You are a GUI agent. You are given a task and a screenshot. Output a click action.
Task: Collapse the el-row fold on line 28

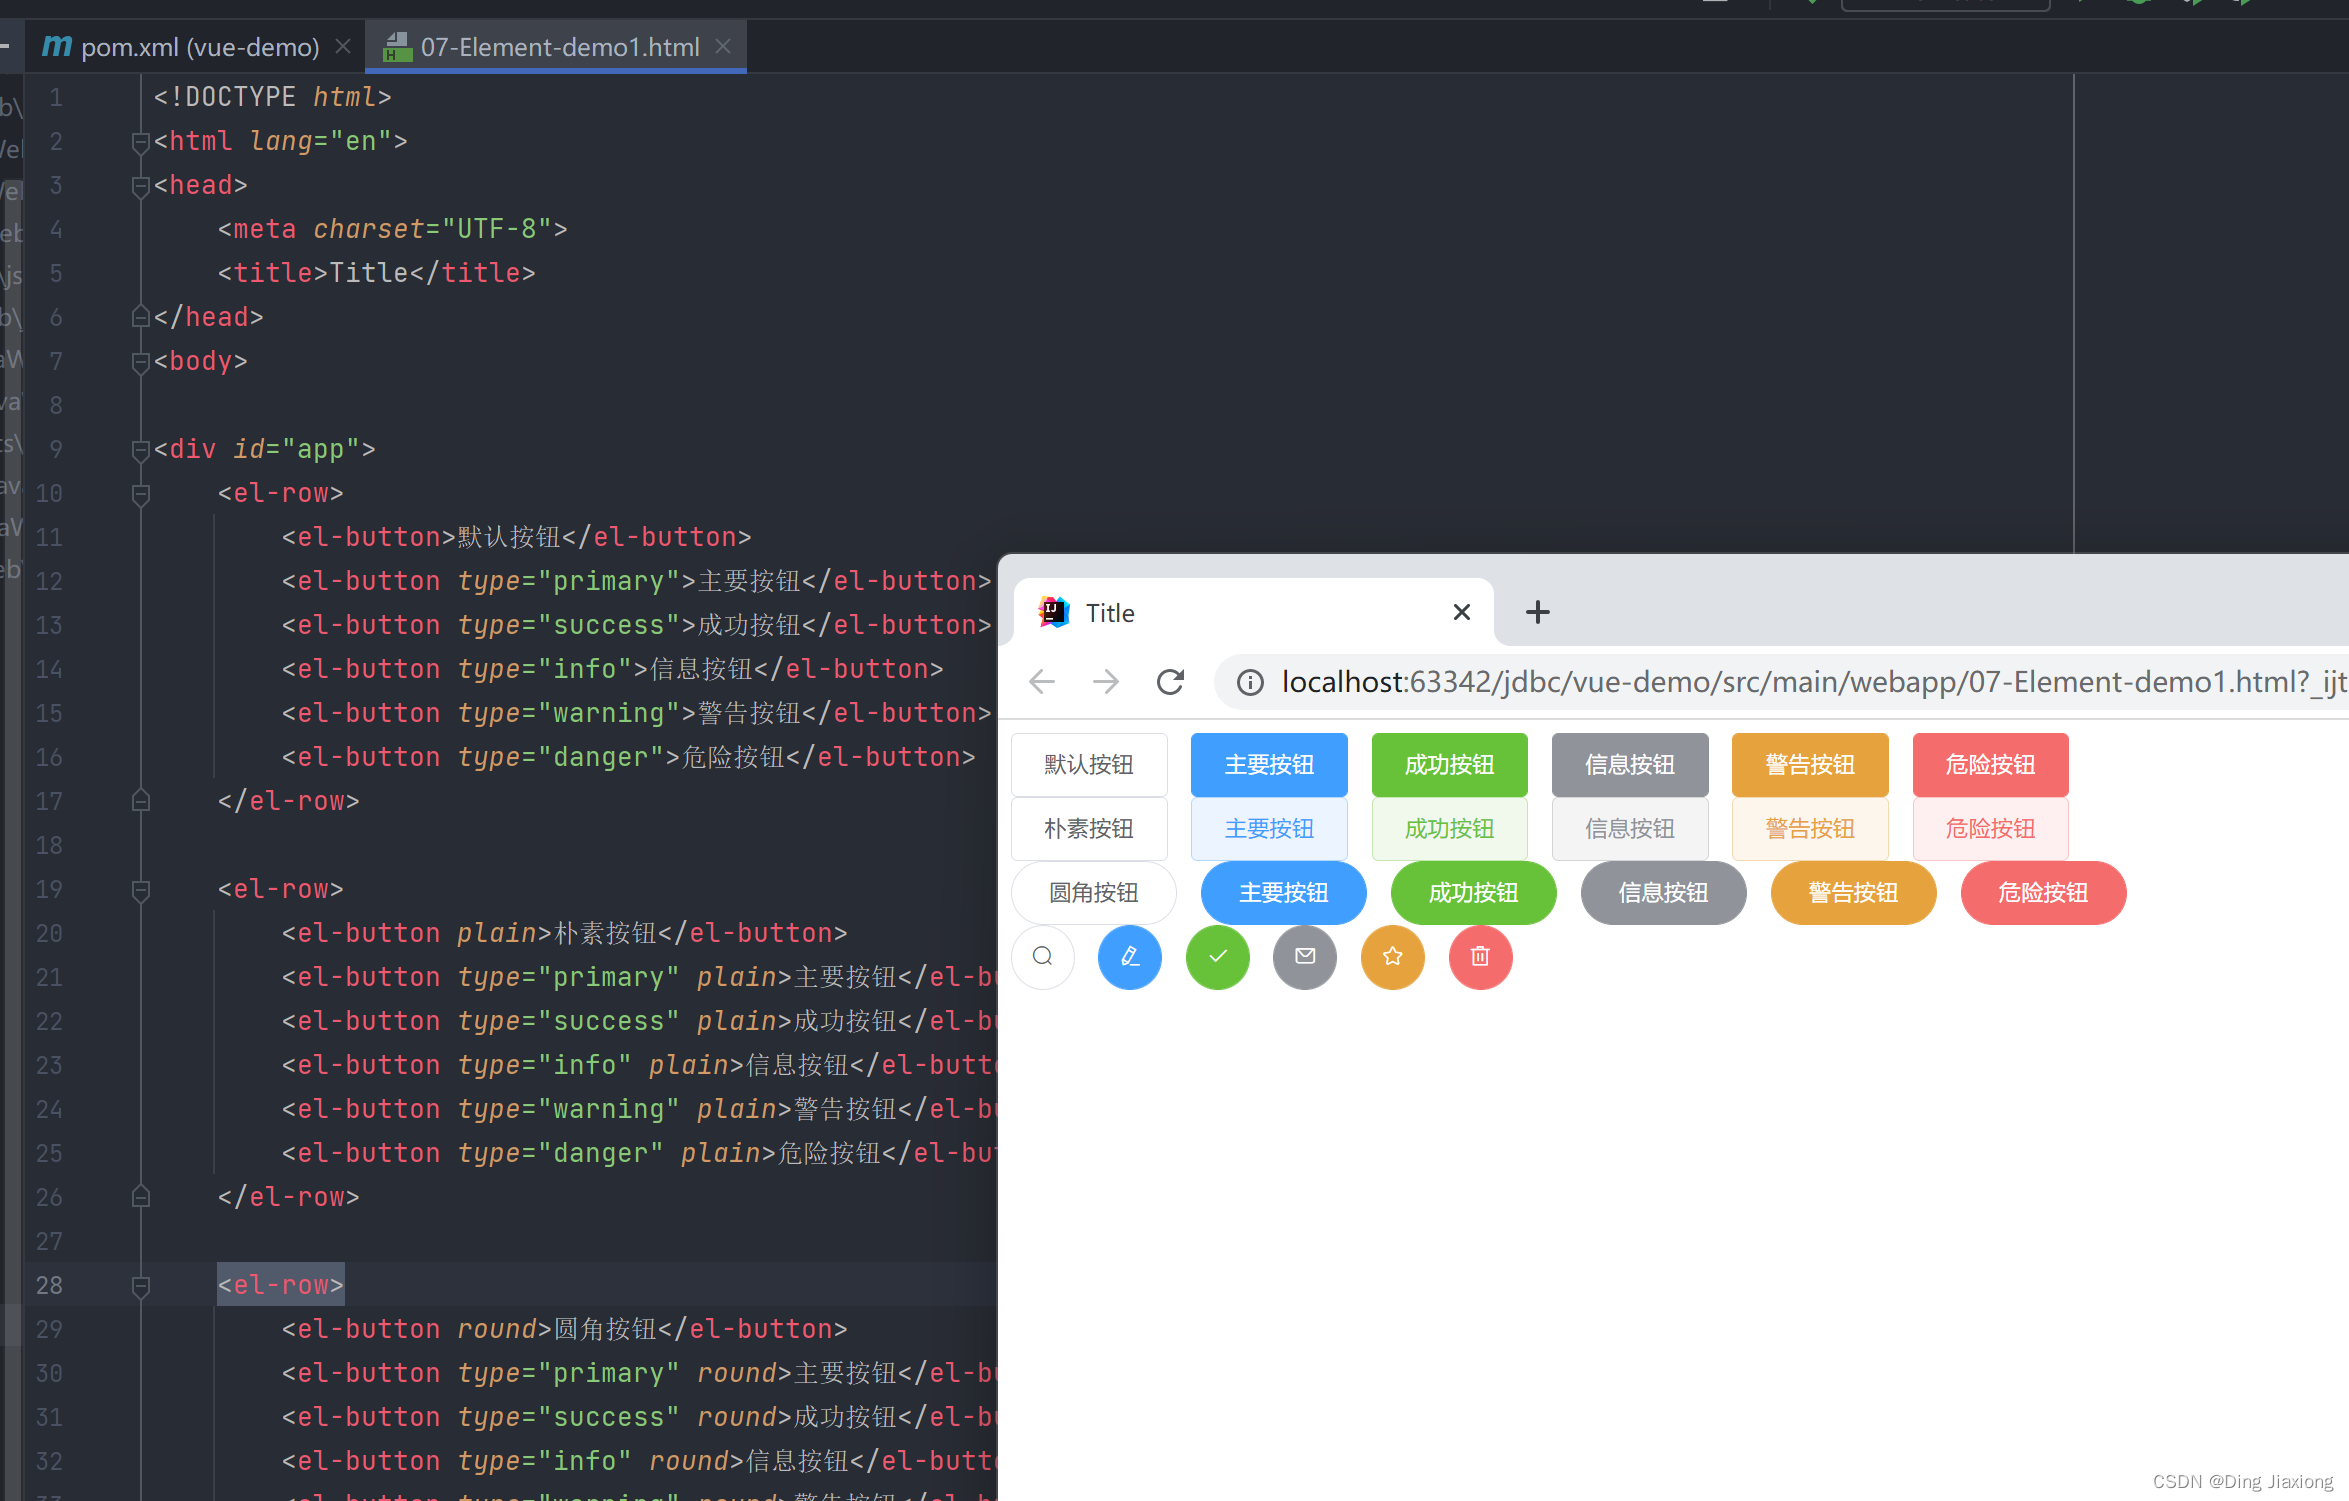[x=141, y=1286]
